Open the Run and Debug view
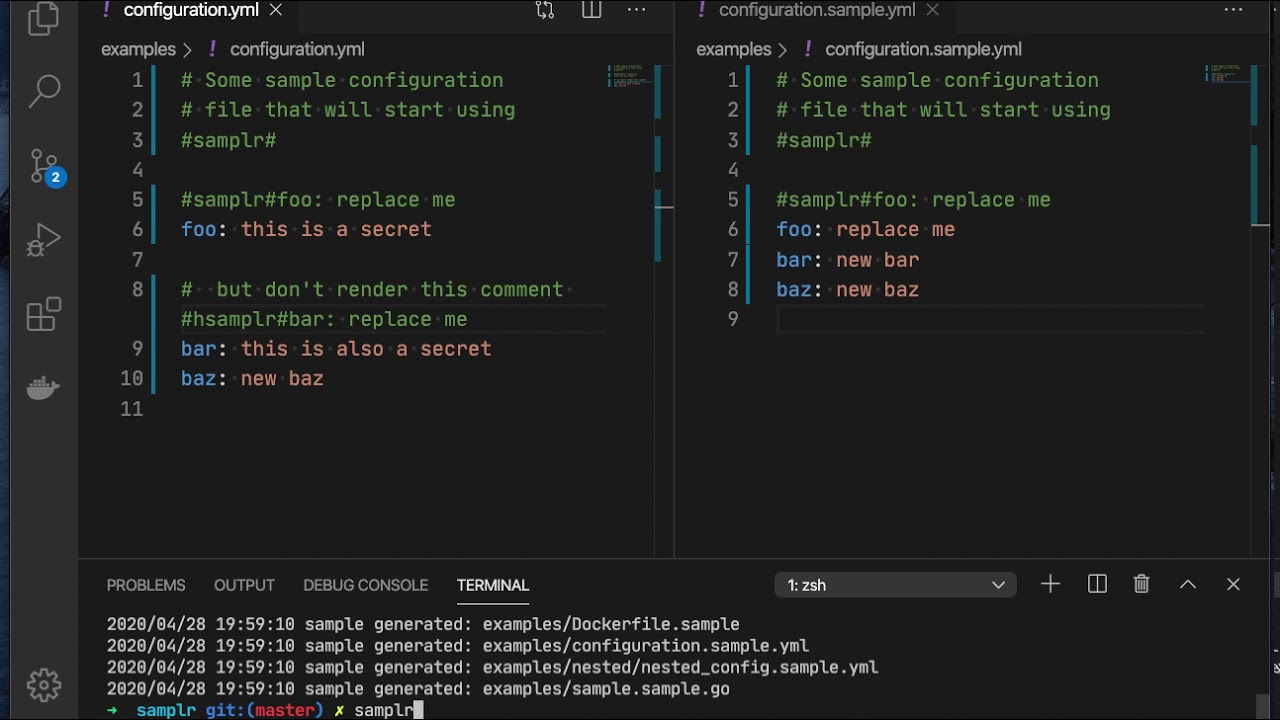The width and height of the screenshot is (1280, 720). pyautogui.click(x=43, y=240)
